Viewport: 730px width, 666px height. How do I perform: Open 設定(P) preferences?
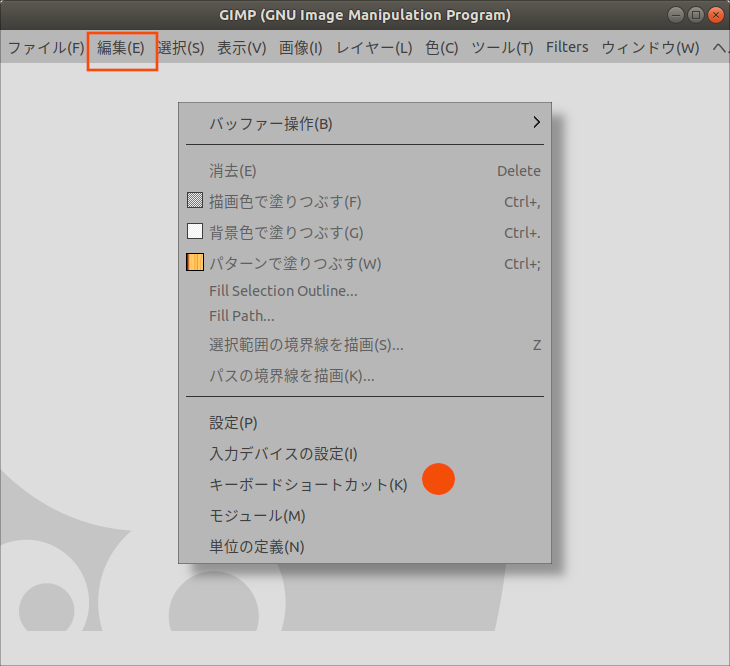(x=365, y=423)
